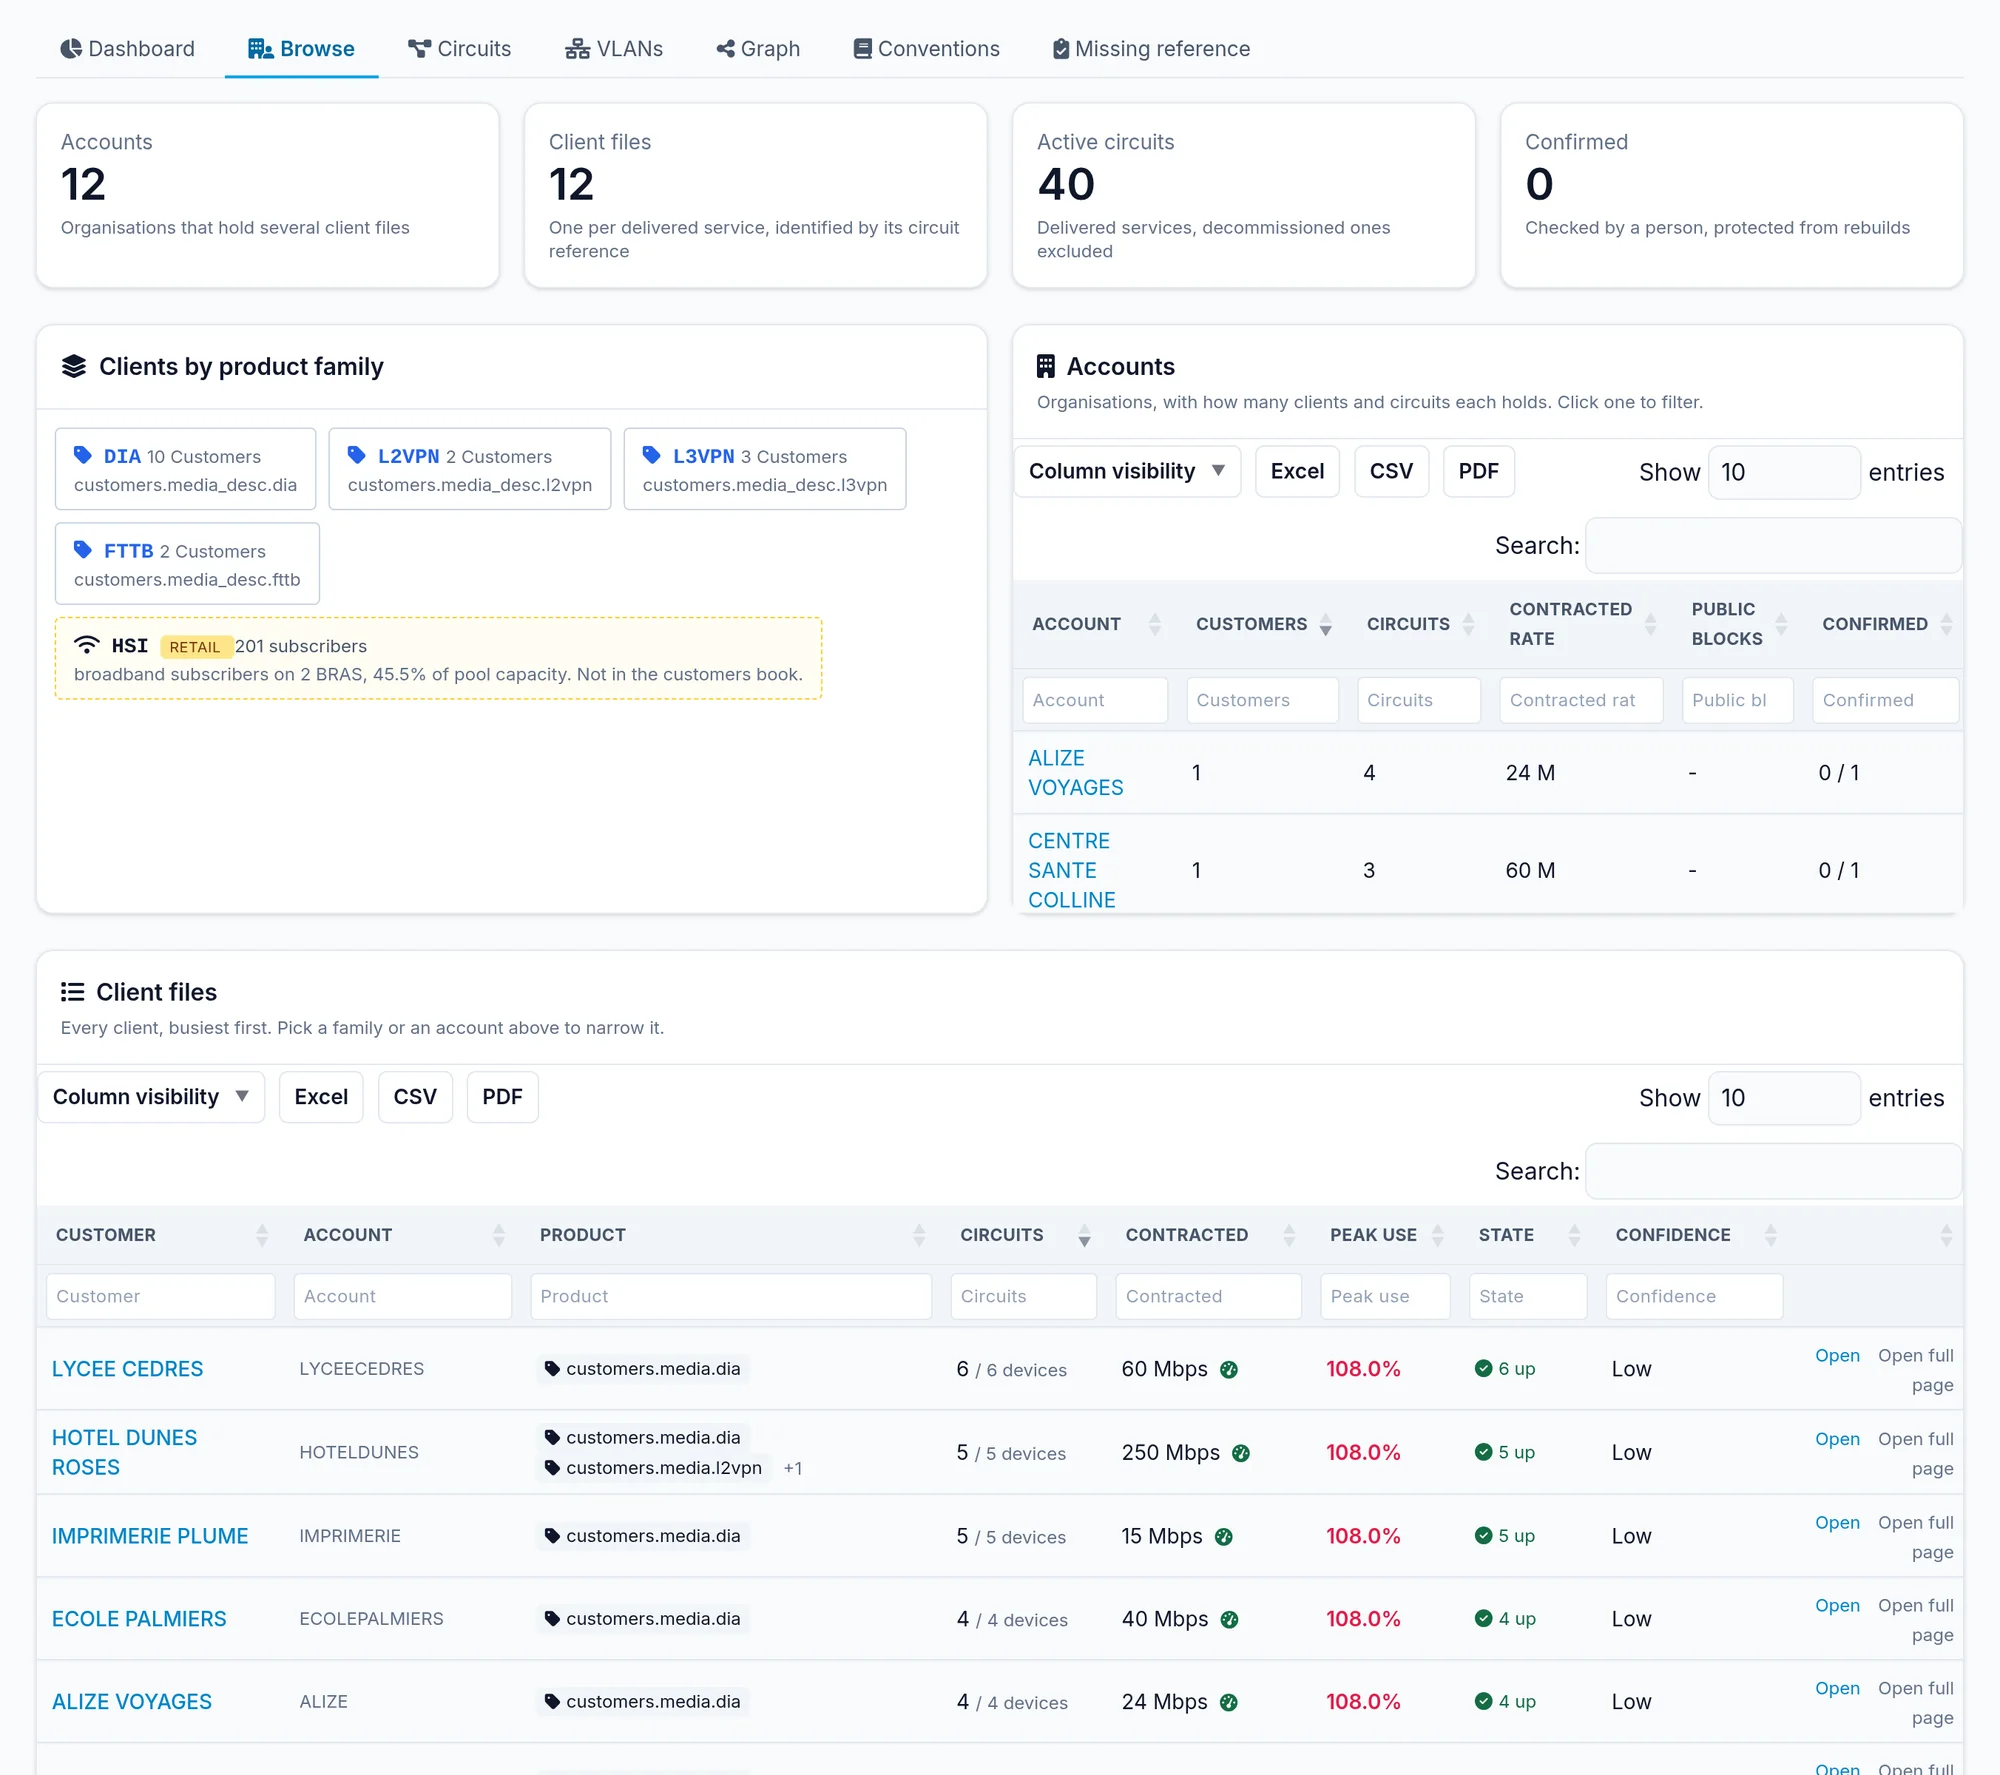Image resolution: width=2000 pixels, height=1775 pixels.
Task: Click the FTTB product tag icon
Action: pyautogui.click(x=83, y=550)
